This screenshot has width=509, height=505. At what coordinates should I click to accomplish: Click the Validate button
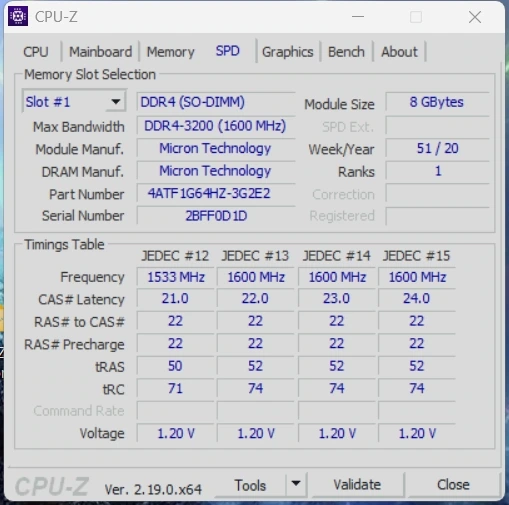[357, 484]
